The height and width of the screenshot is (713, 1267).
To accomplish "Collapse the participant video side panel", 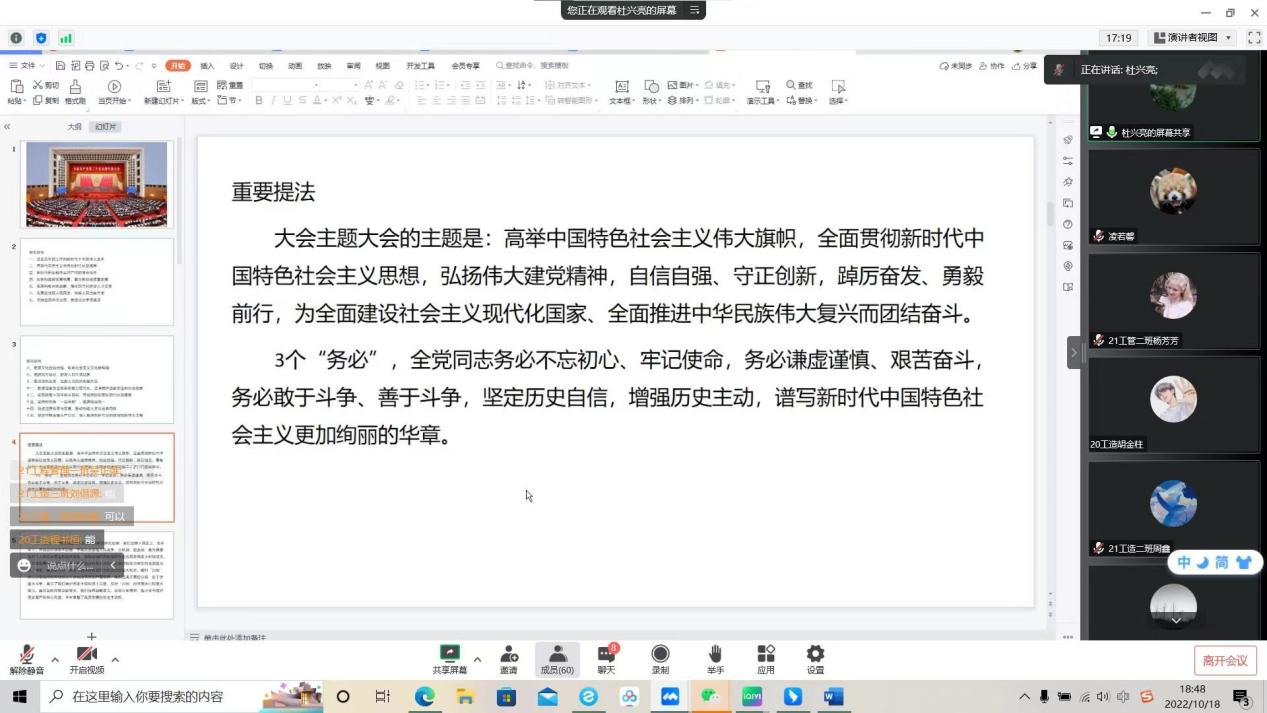I will pyautogui.click(x=1074, y=352).
